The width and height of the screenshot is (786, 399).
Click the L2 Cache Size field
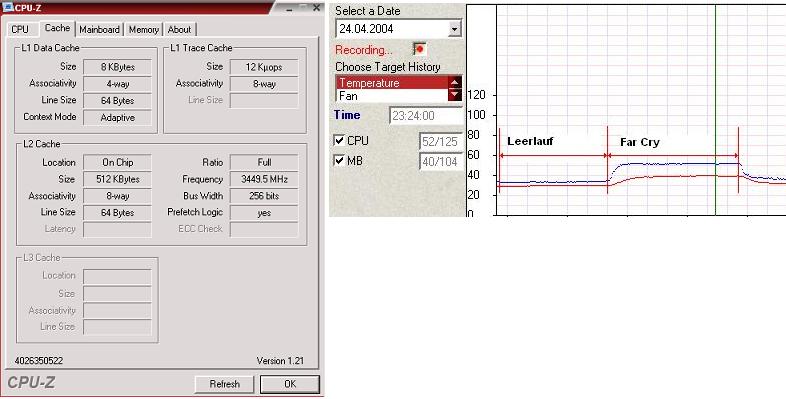[117, 179]
